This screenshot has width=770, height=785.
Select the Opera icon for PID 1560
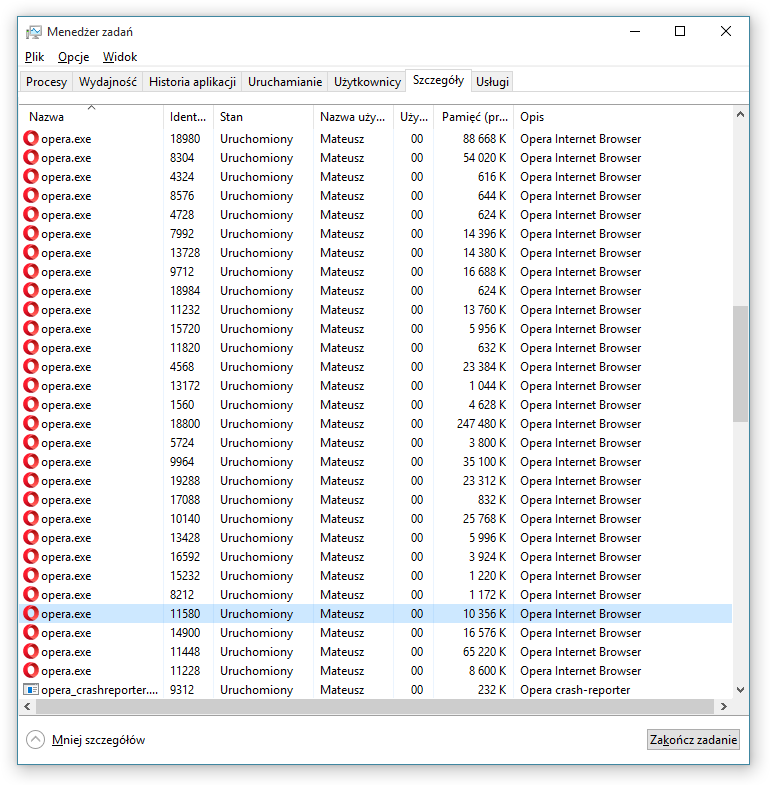pyautogui.click(x=31, y=405)
